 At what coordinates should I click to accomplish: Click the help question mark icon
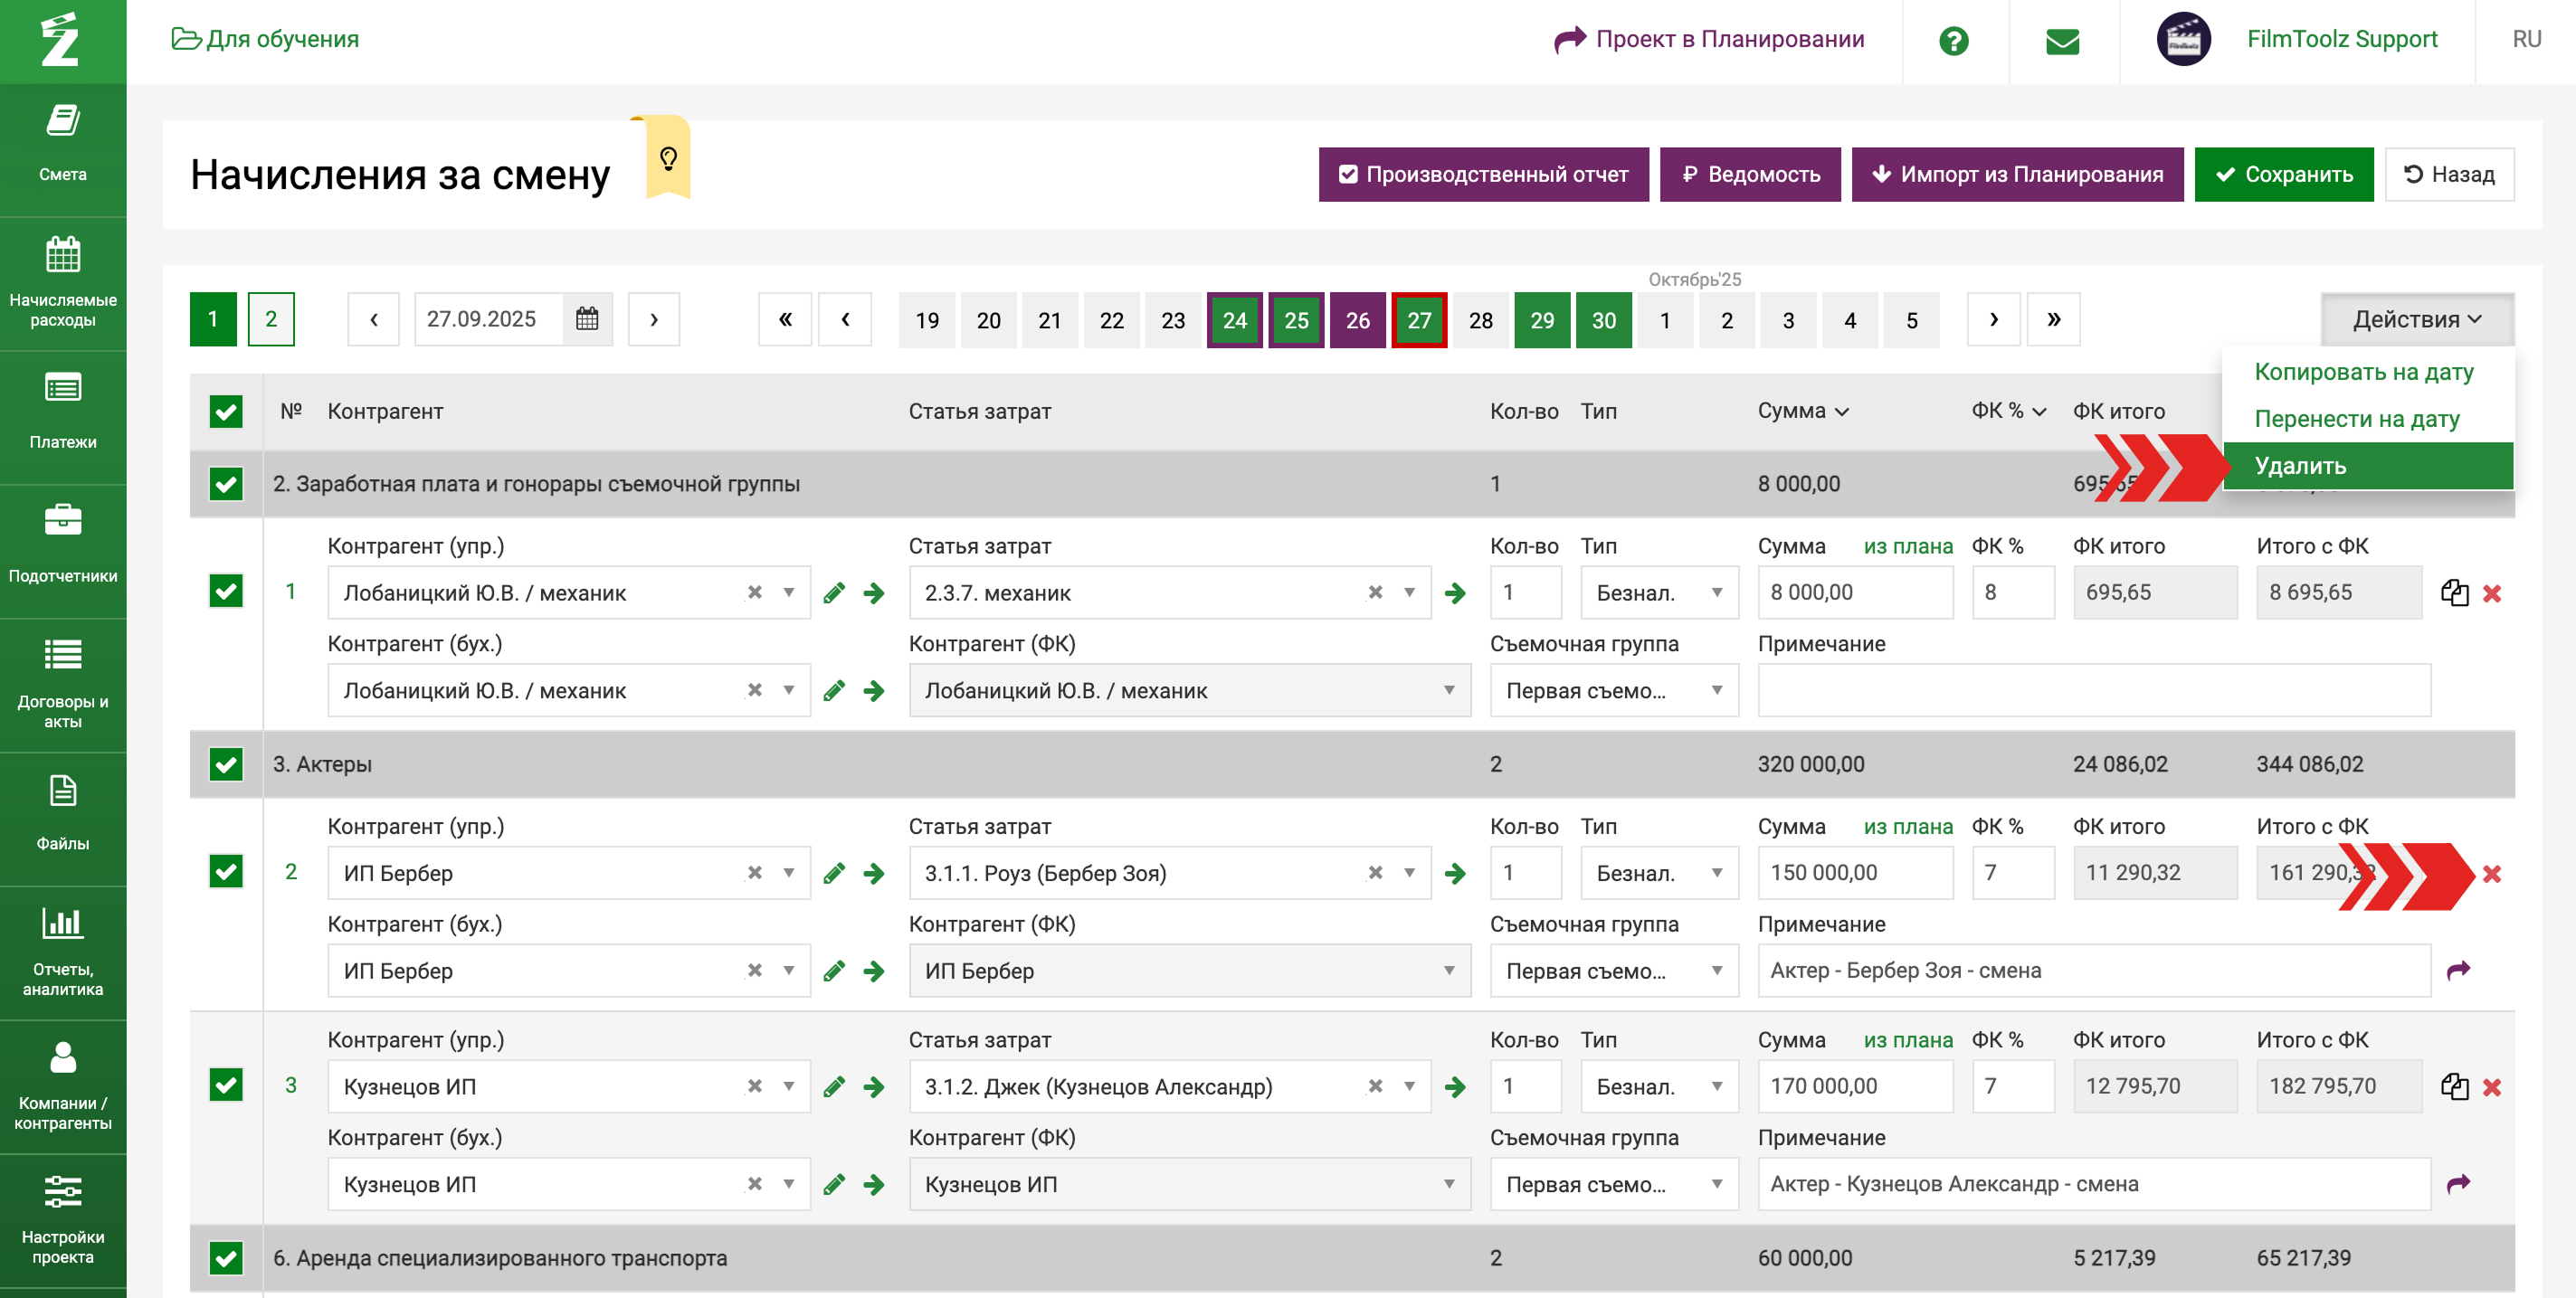coord(1953,40)
